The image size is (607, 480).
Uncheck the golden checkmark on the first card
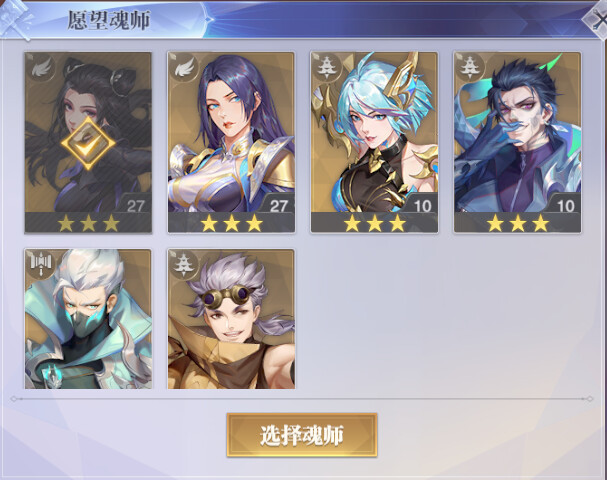click(88, 144)
